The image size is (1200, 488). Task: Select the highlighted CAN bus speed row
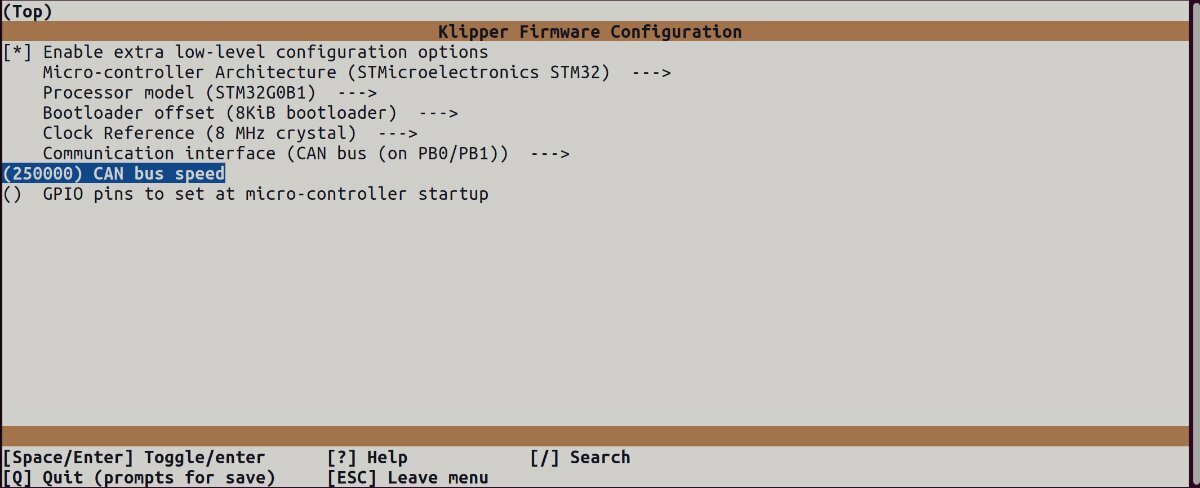tap(114, 174)
